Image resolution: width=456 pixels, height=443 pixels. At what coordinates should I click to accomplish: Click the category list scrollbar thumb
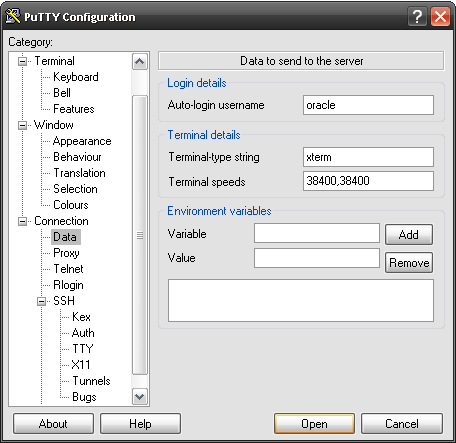pos(140,235)
